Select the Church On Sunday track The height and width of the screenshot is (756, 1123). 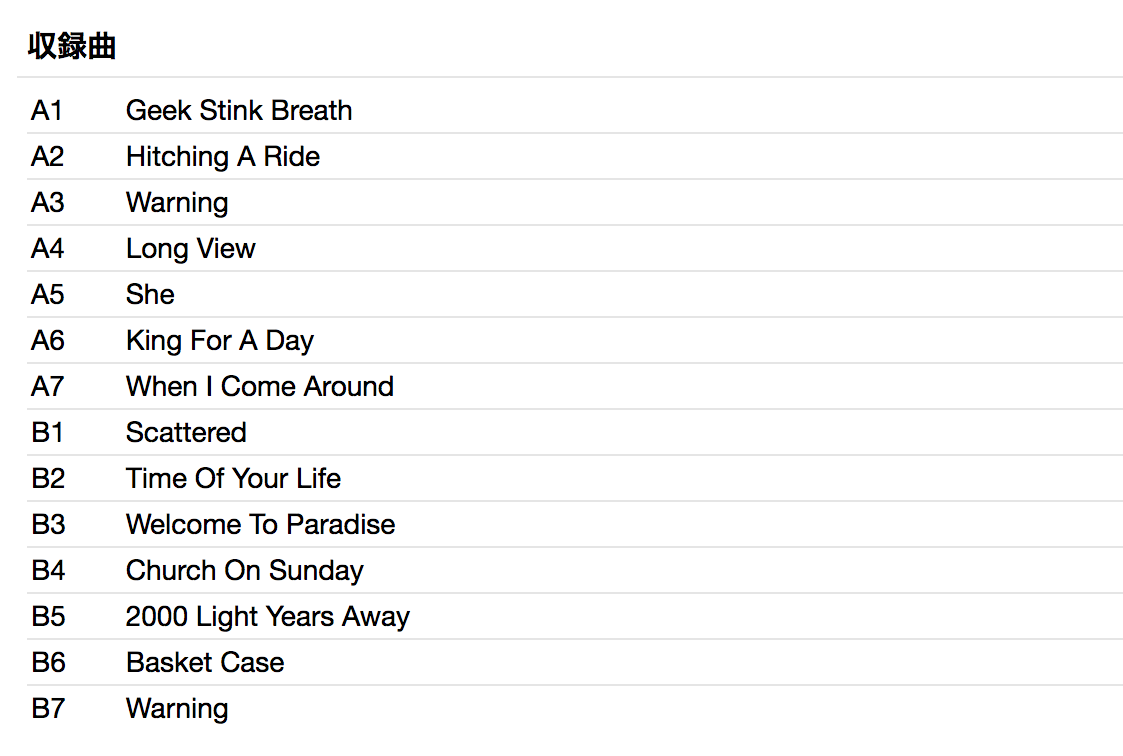click(x=245, y=570)
